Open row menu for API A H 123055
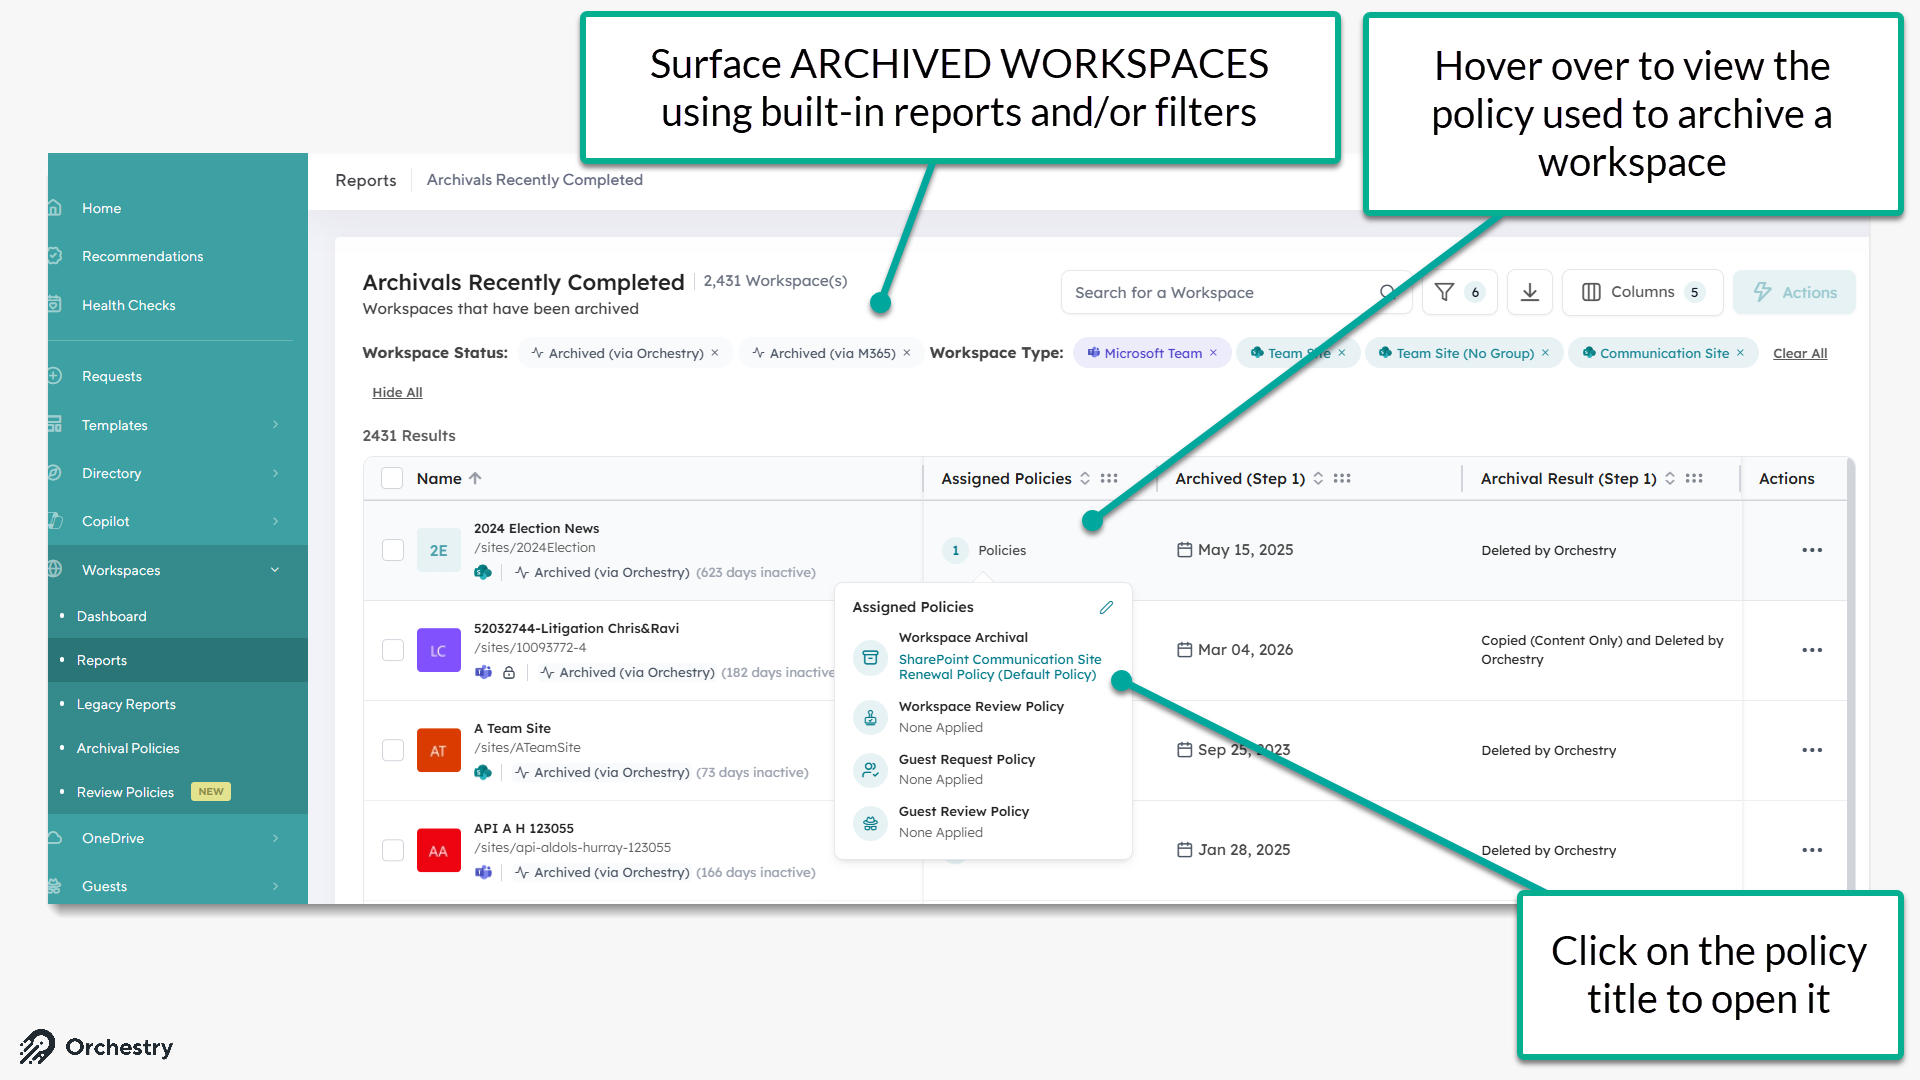 click(x=1812, y=850)
